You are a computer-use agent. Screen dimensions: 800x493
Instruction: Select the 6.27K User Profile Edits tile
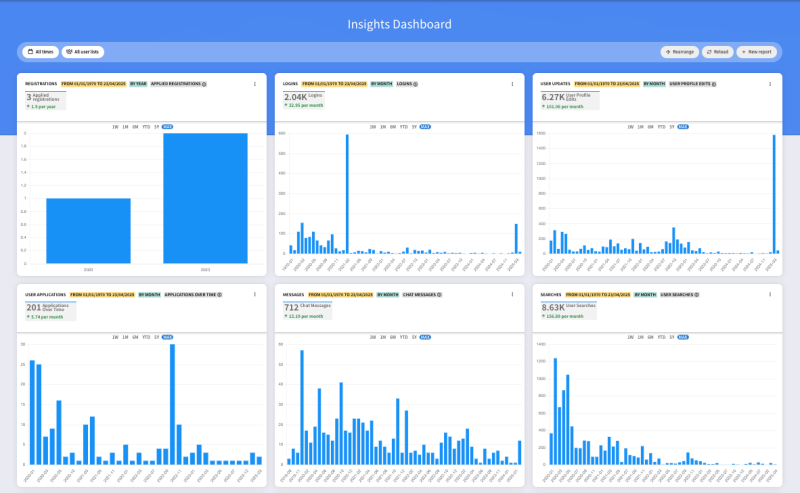tap(570, 101)
